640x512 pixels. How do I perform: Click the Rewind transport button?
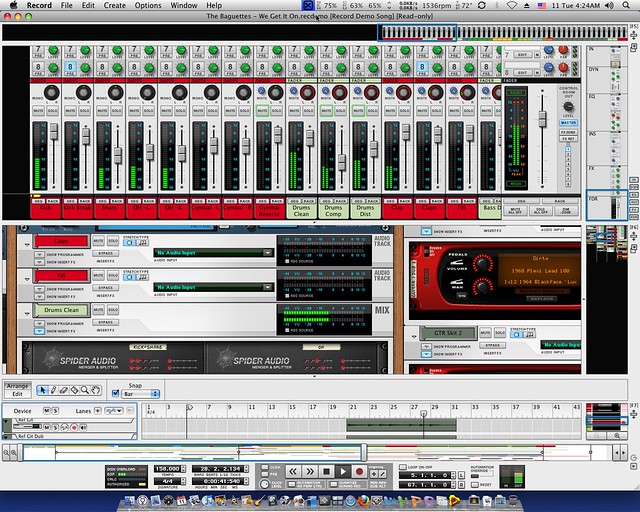(x=293, y=472)
